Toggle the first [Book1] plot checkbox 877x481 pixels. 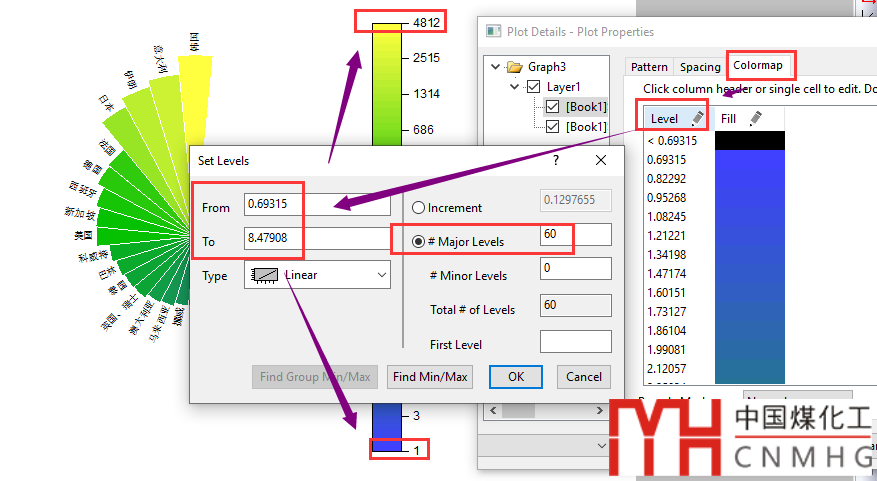click(553, 106)
